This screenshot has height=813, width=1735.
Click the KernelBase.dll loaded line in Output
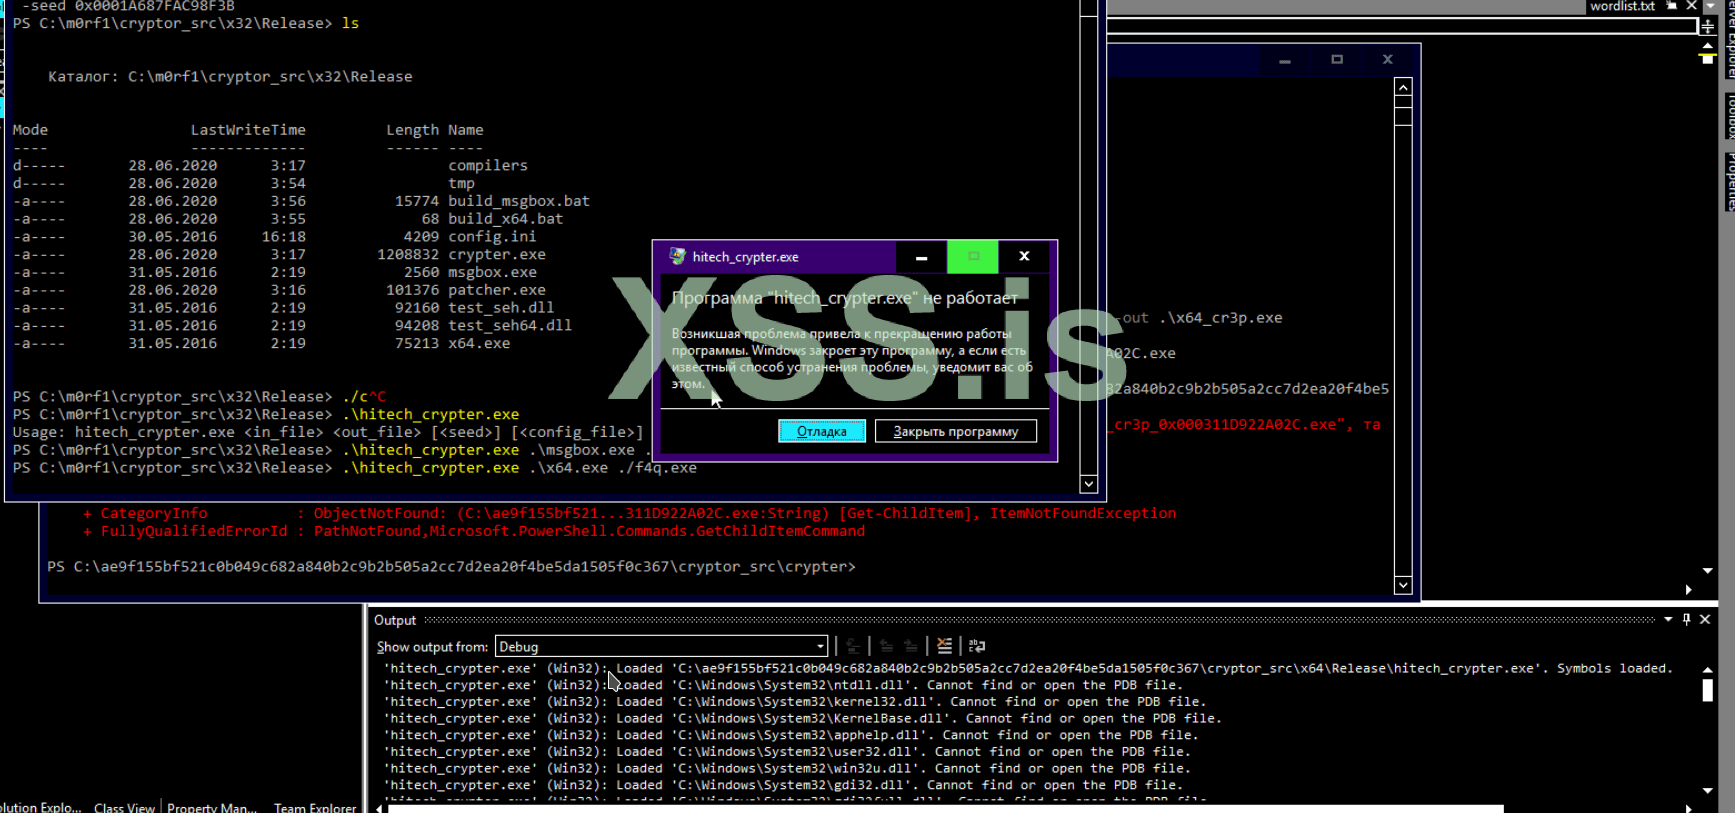point(803,718)
